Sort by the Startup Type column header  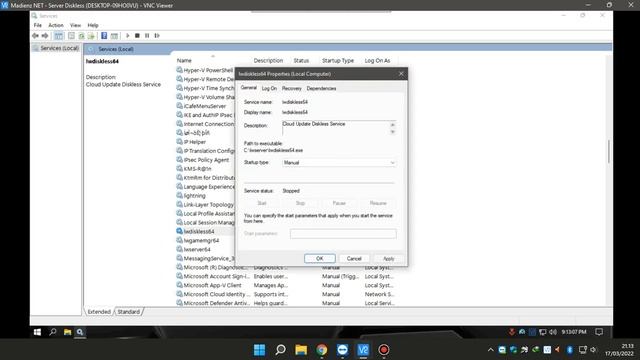click(x=338, y=60)
